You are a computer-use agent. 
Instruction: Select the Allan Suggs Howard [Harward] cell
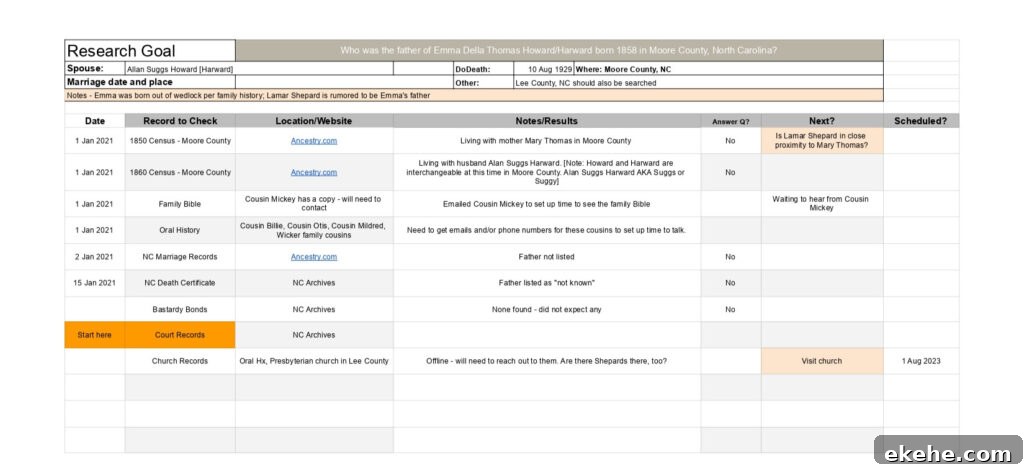(x=259, y=69)
